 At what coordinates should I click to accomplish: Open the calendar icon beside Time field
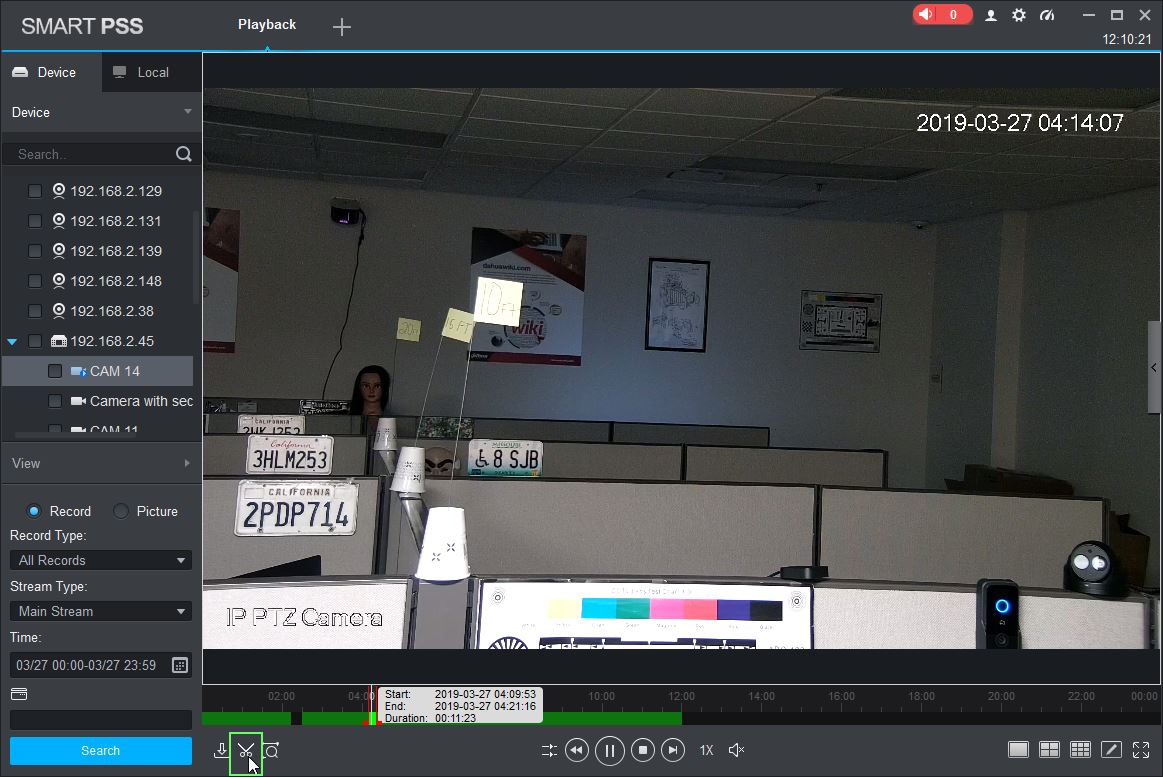(x=180, y=665)
